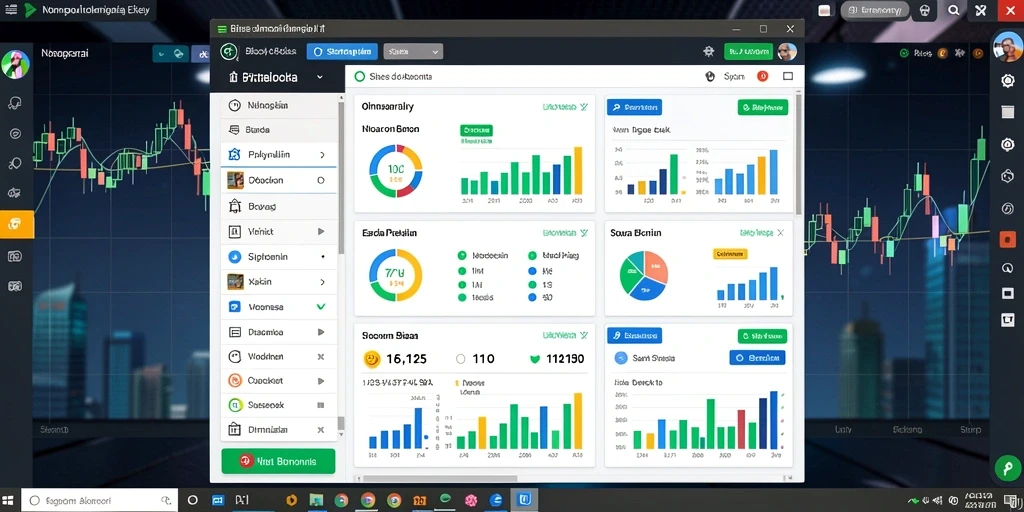Screen dimensions: 1024x512
Task: Open the user avatar in dashboard header
Action: point(788,52)
